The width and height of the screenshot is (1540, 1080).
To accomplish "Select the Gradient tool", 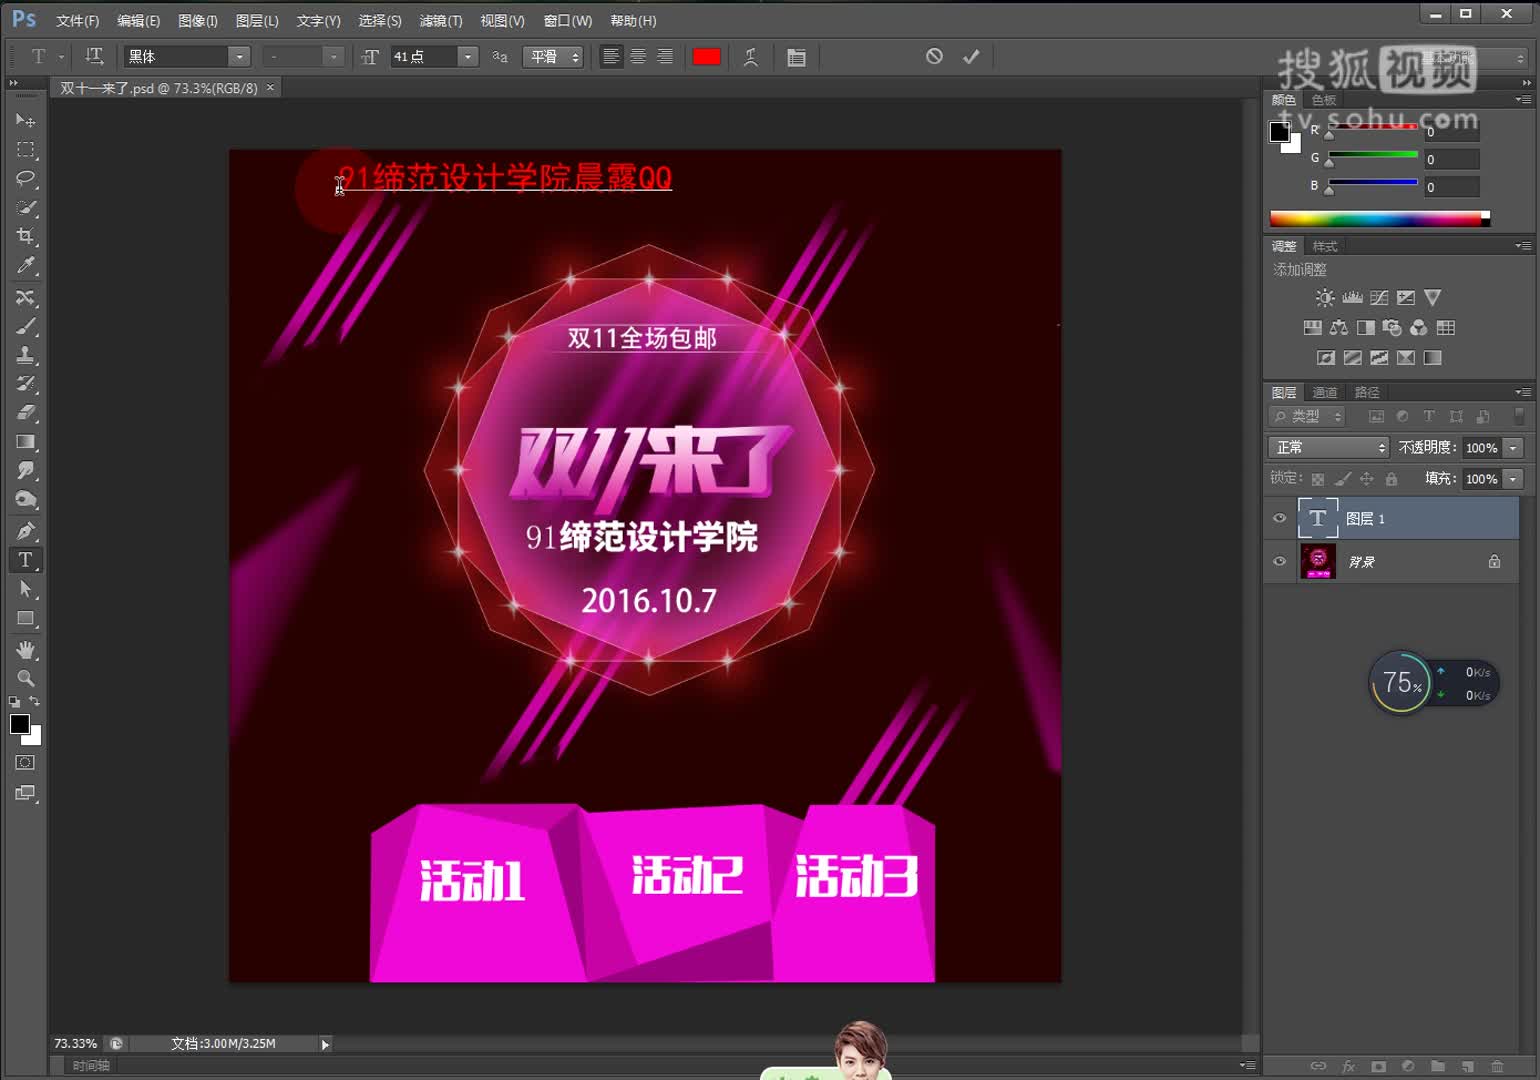I will 25,442.
